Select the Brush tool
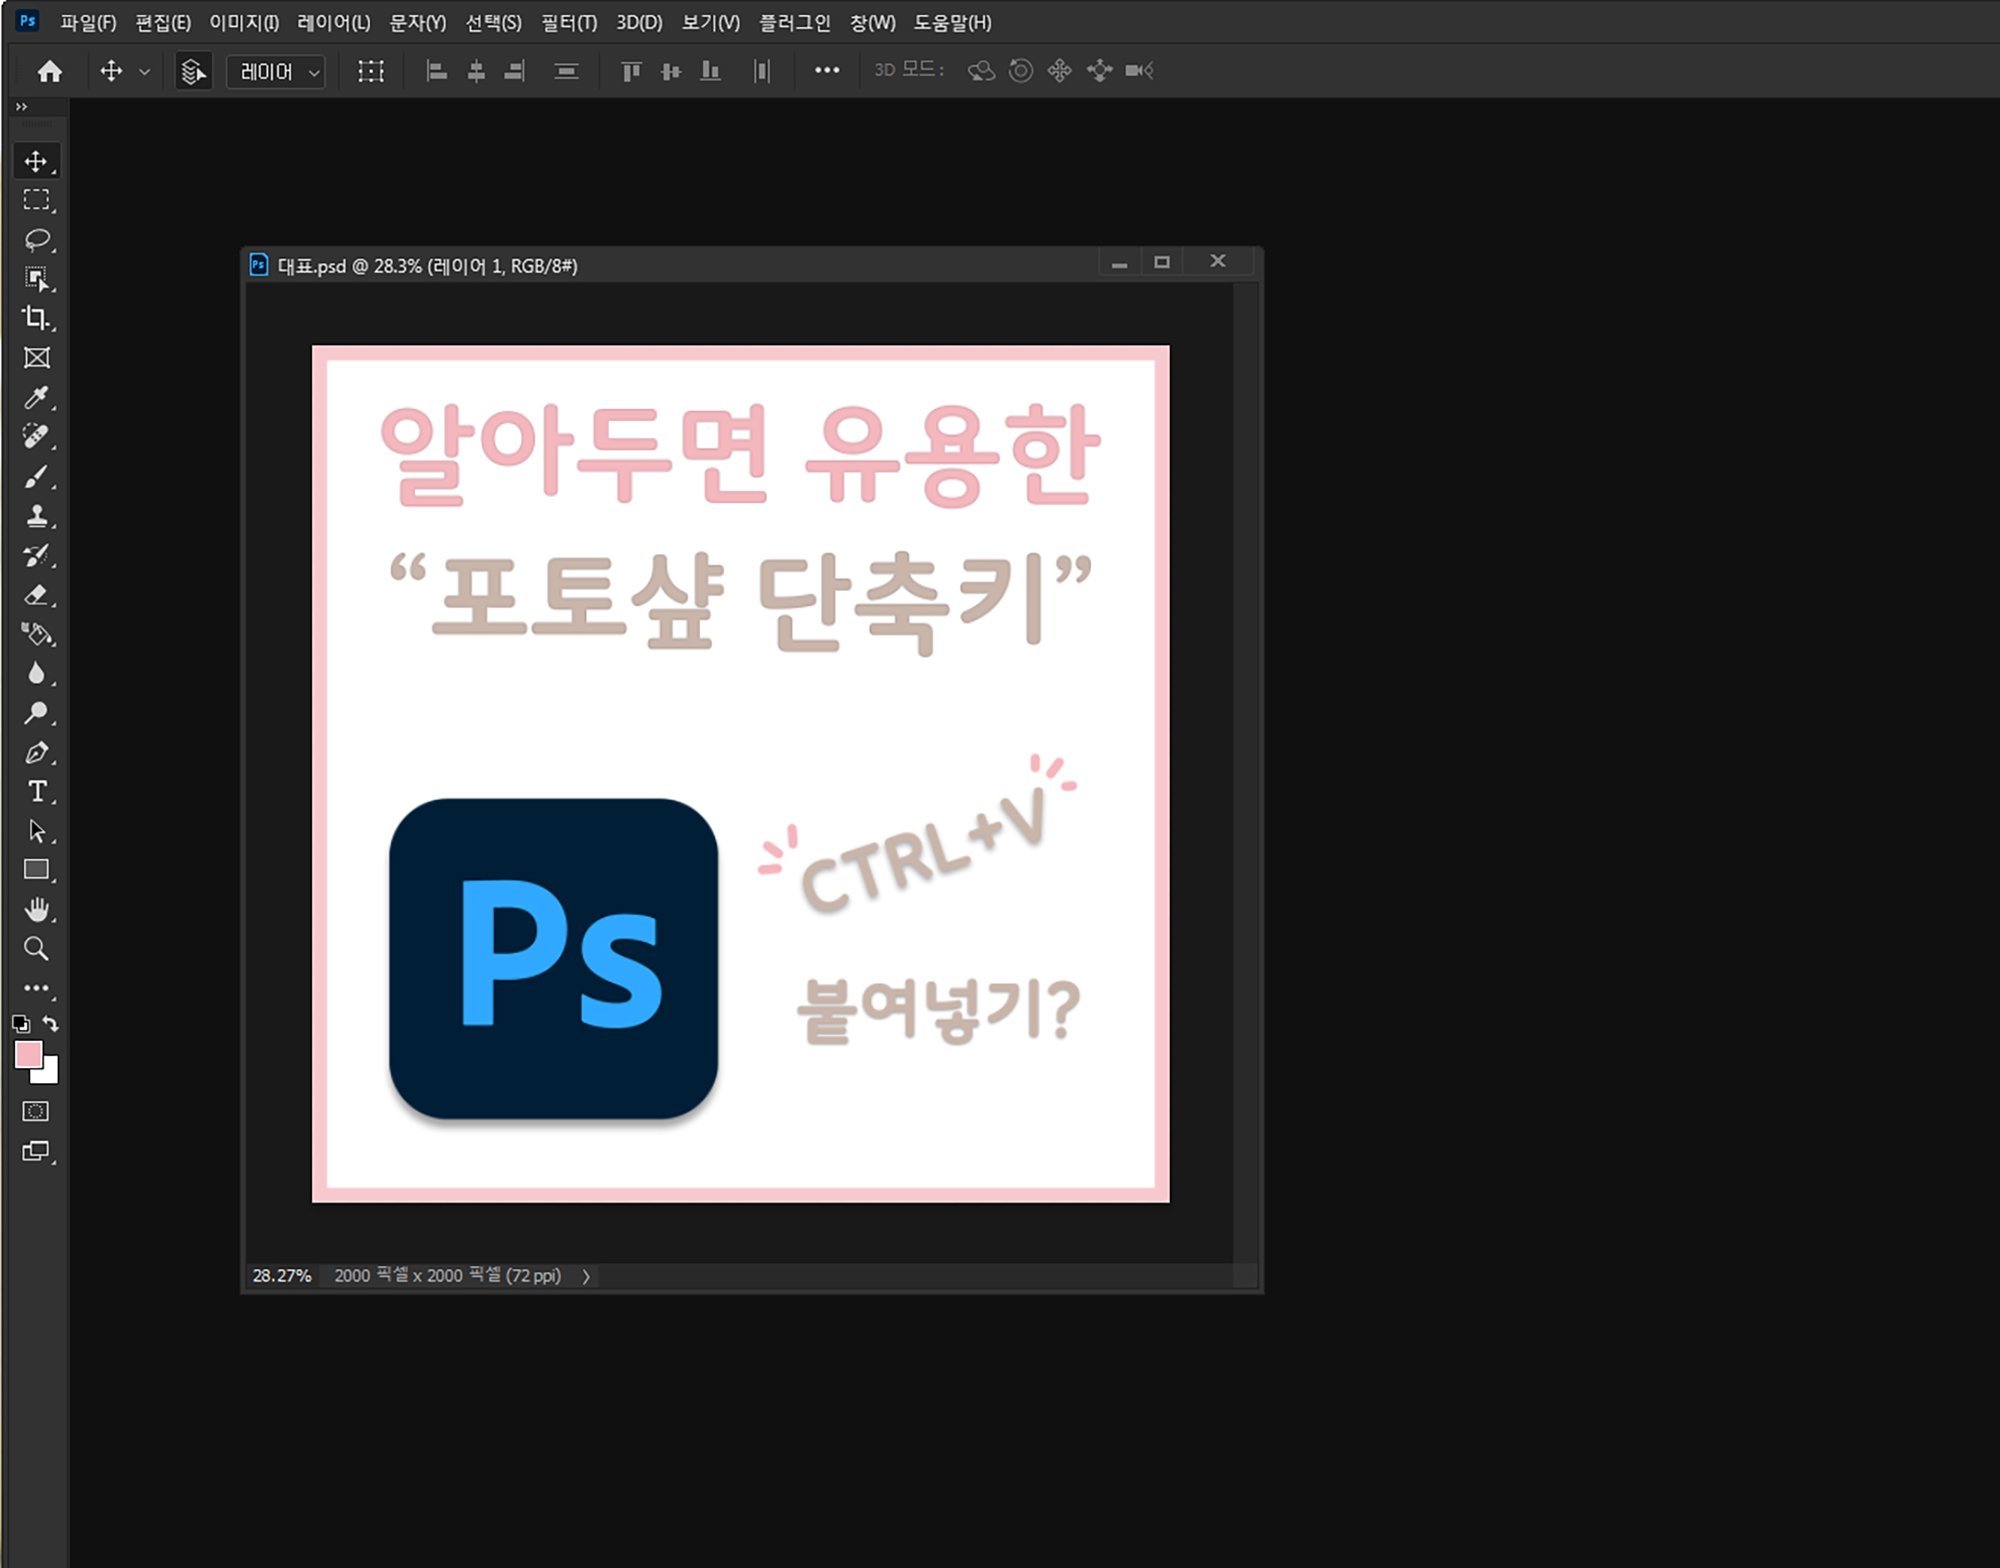 (x=36, y=476)
